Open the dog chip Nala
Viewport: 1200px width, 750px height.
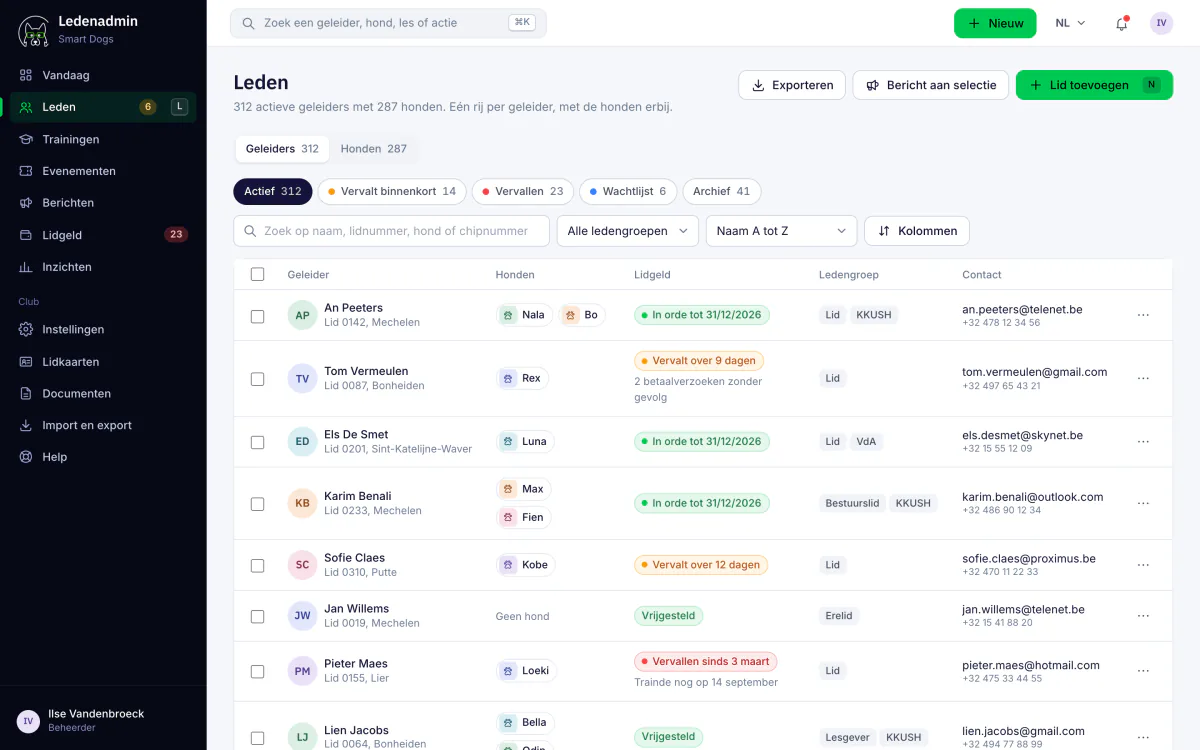pyautogui.click(x=524, y=315)
